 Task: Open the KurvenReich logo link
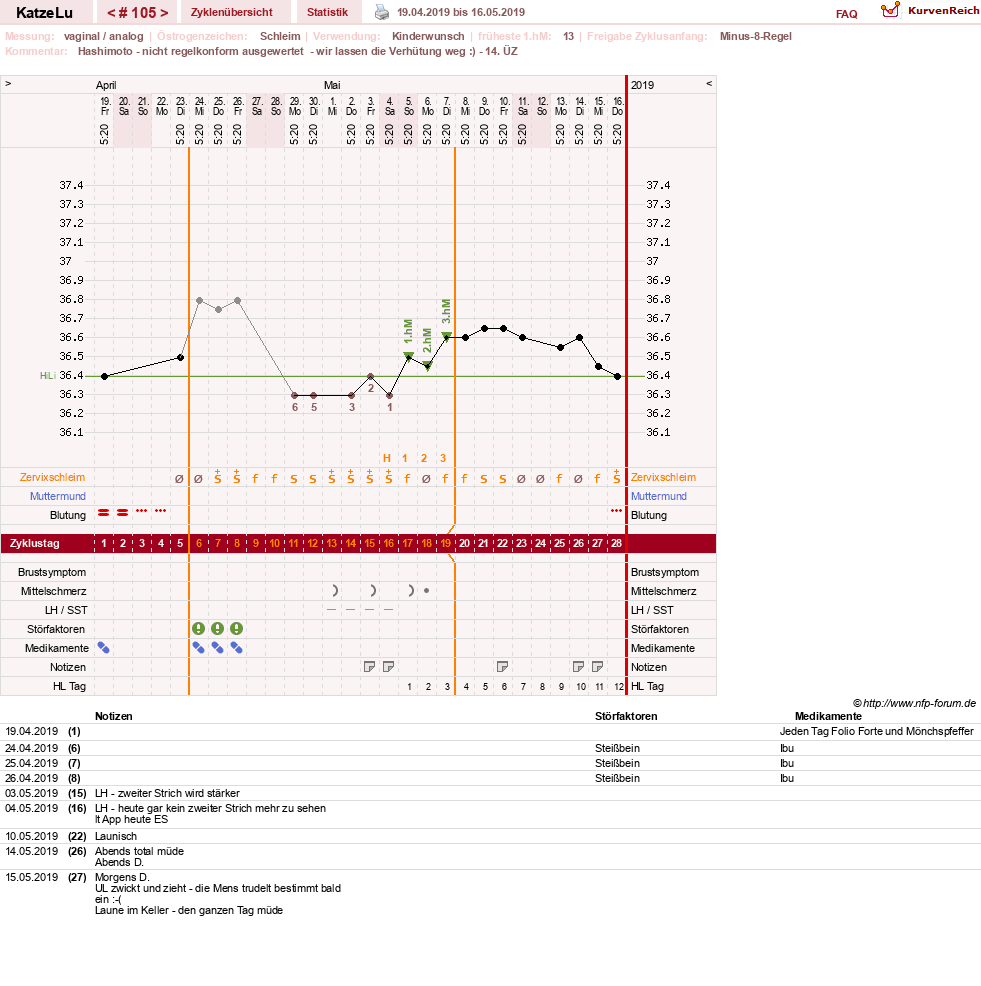(x=929, y=10)
